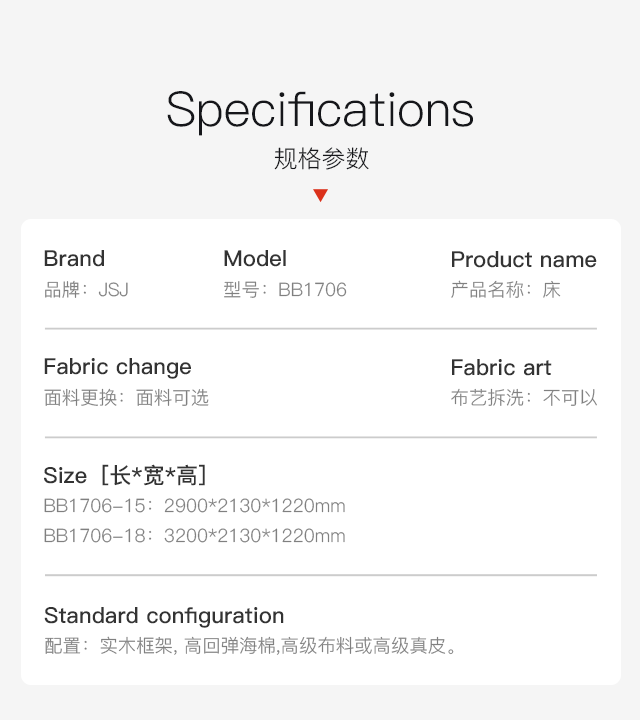The height and width of the screenshot is (720, 640).
Task: Click the Fabric change label
Action: click(118, 367)
